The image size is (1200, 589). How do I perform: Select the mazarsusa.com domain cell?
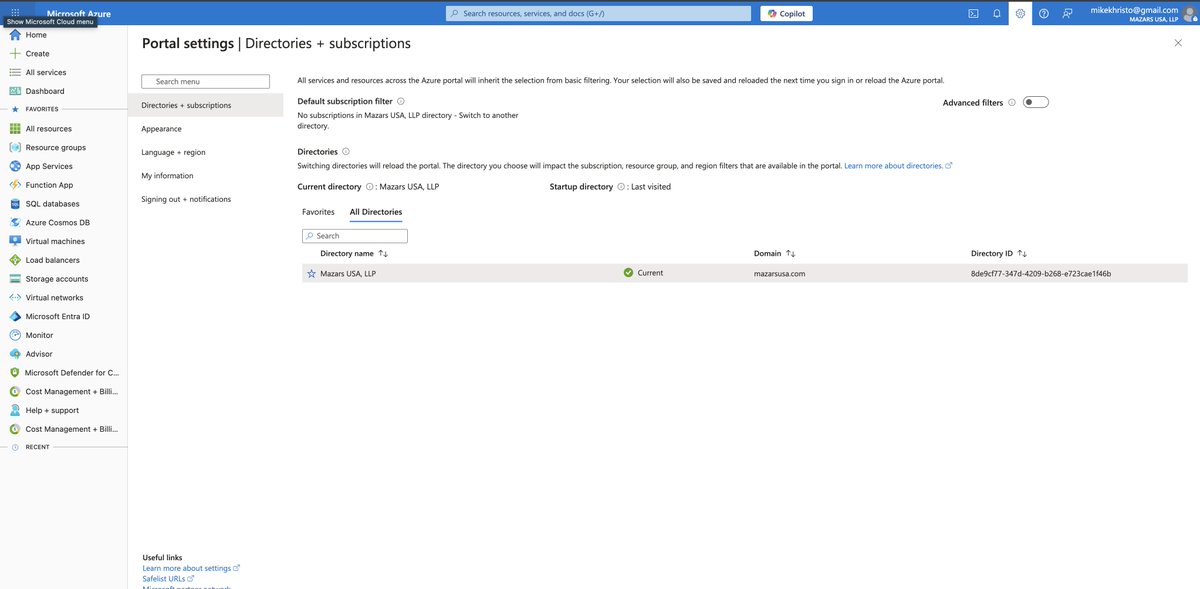coord(780,273)
